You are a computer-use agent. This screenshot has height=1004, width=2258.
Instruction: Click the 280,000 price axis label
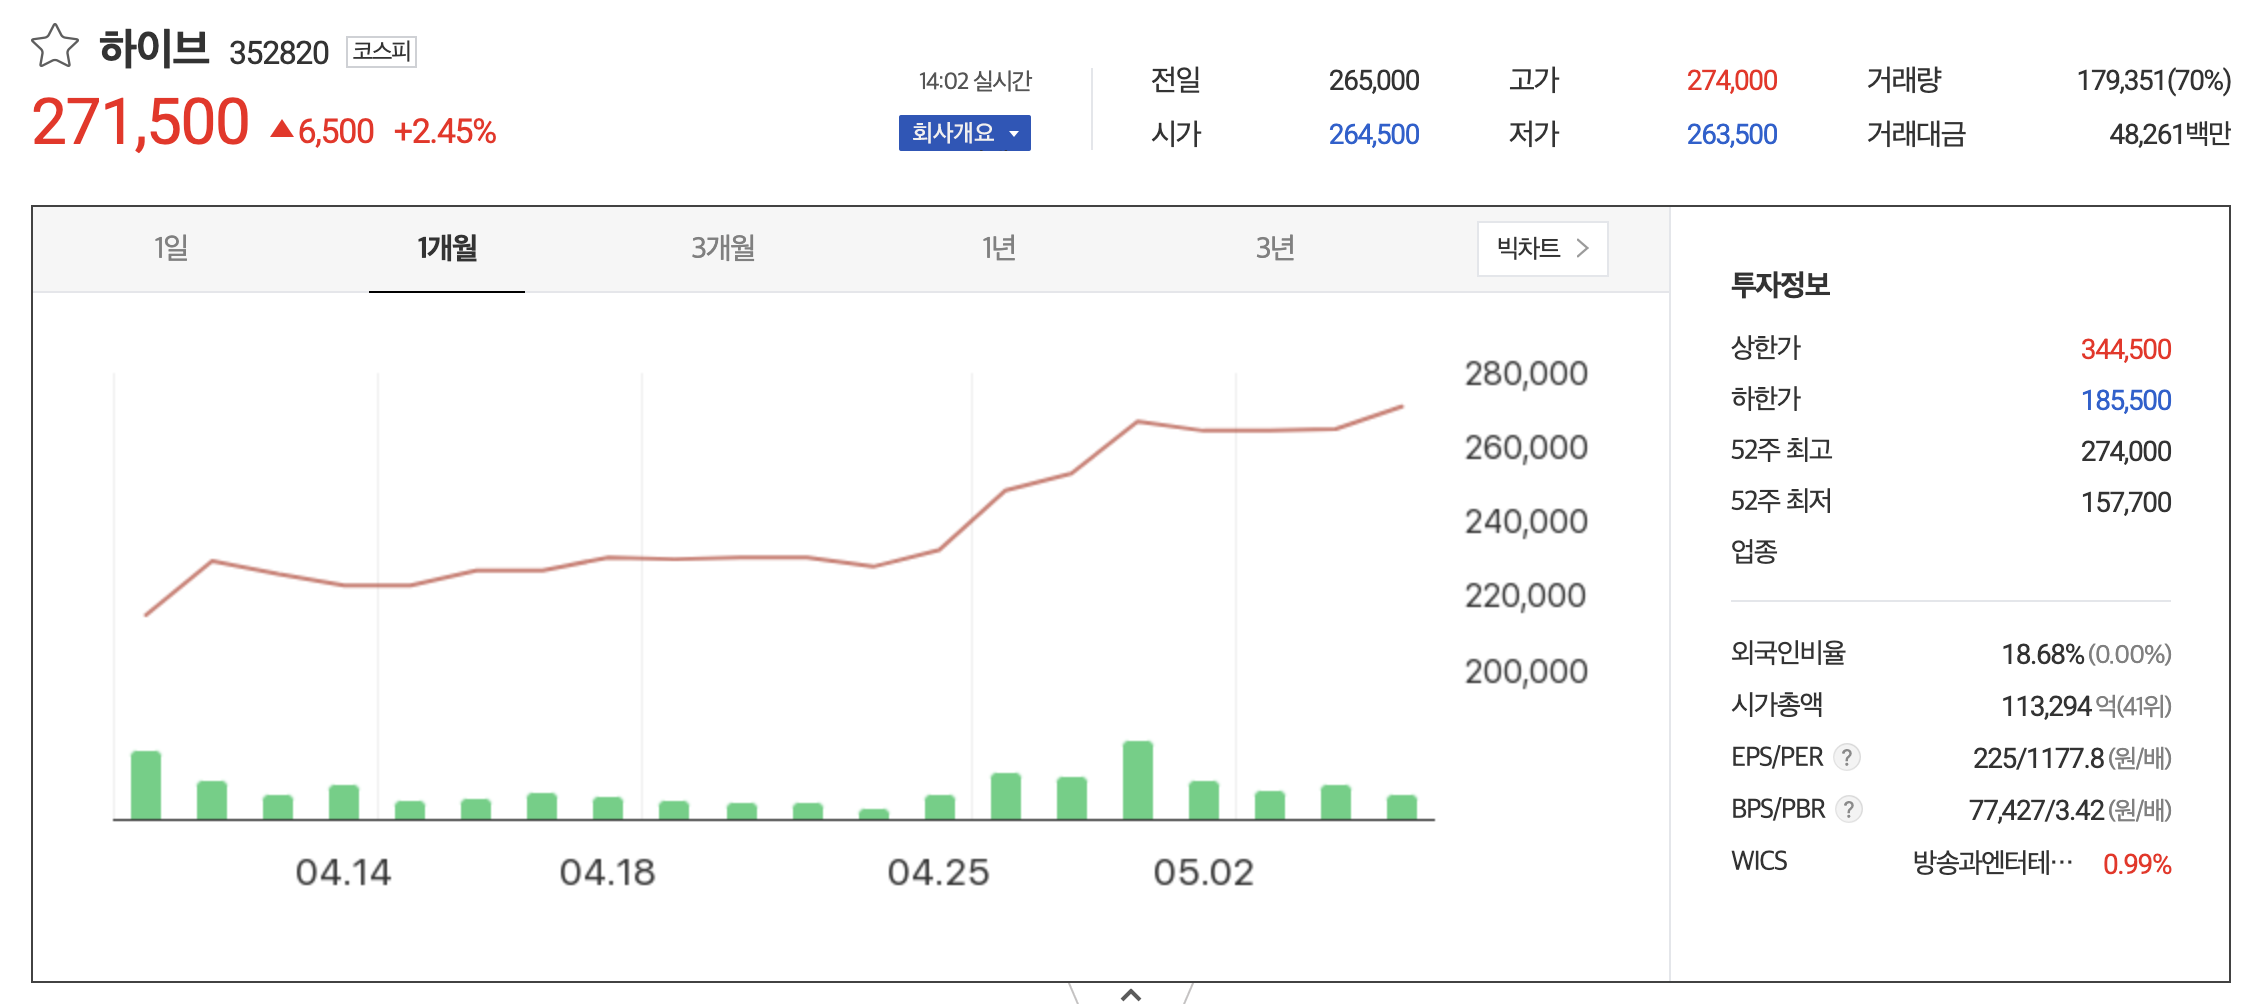point(1526,374)
